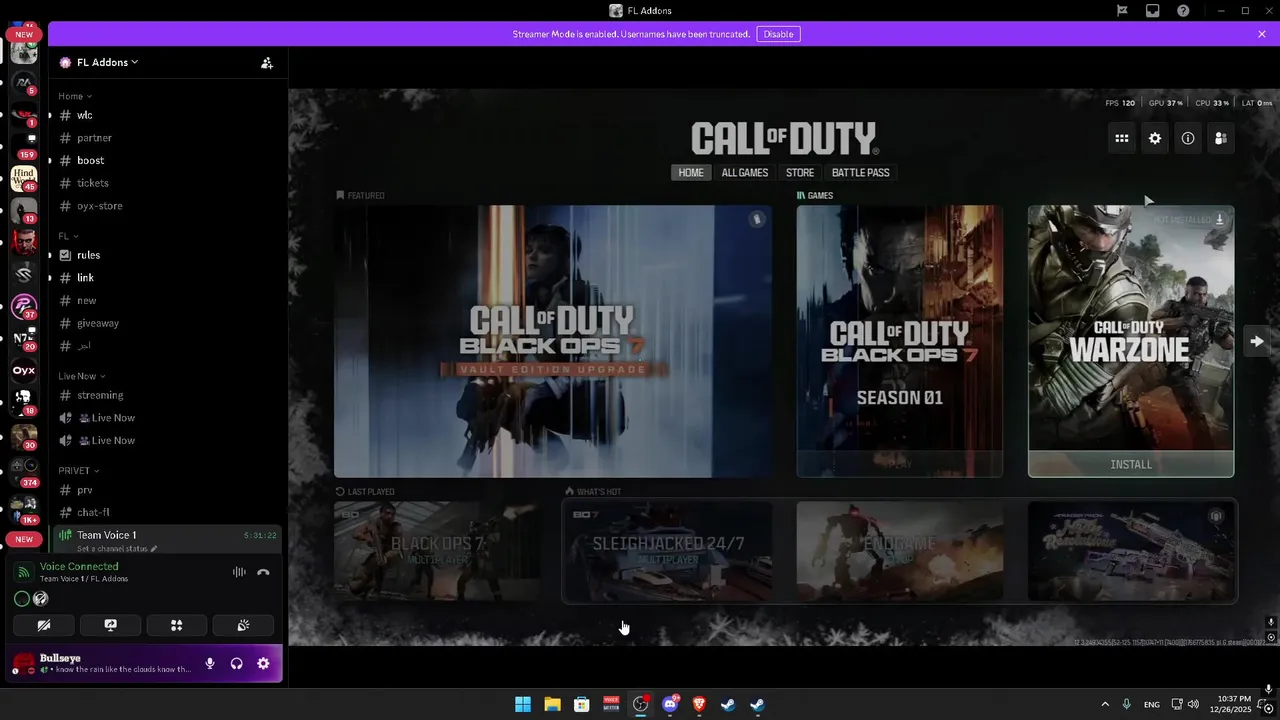Open last played Black Ops 7 multiplayer tile

(x=437, y=551)
